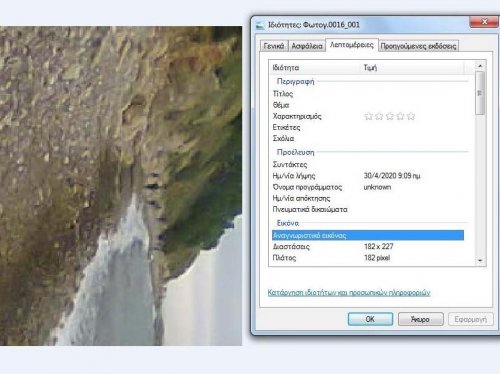
Task: Click the Τίτλος value field
Action: pyautogui.click(x=413, y=94)
